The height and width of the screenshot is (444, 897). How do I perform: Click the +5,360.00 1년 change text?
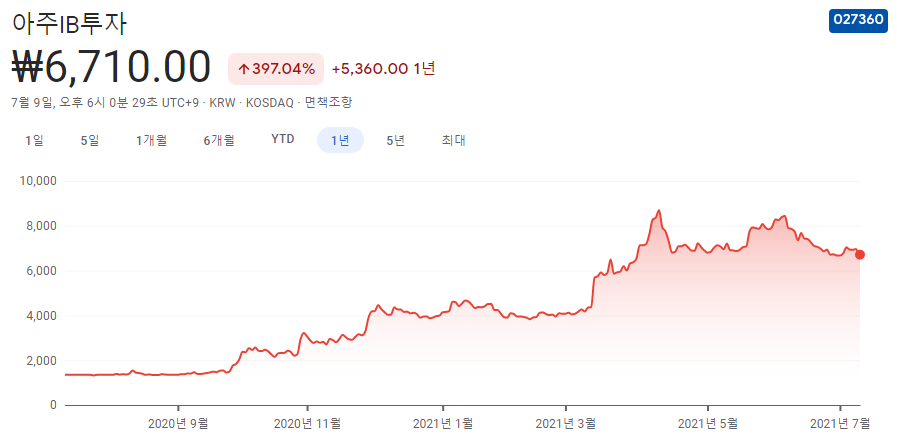(383, 69)
